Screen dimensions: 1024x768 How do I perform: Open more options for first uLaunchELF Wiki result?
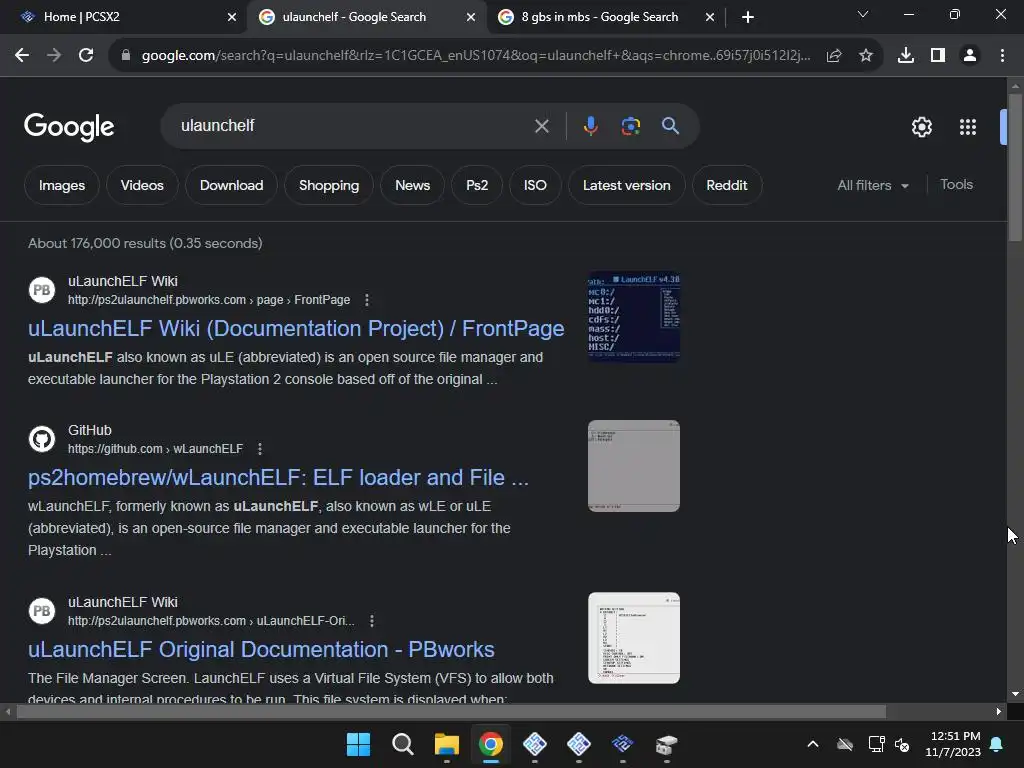[367, 300]
